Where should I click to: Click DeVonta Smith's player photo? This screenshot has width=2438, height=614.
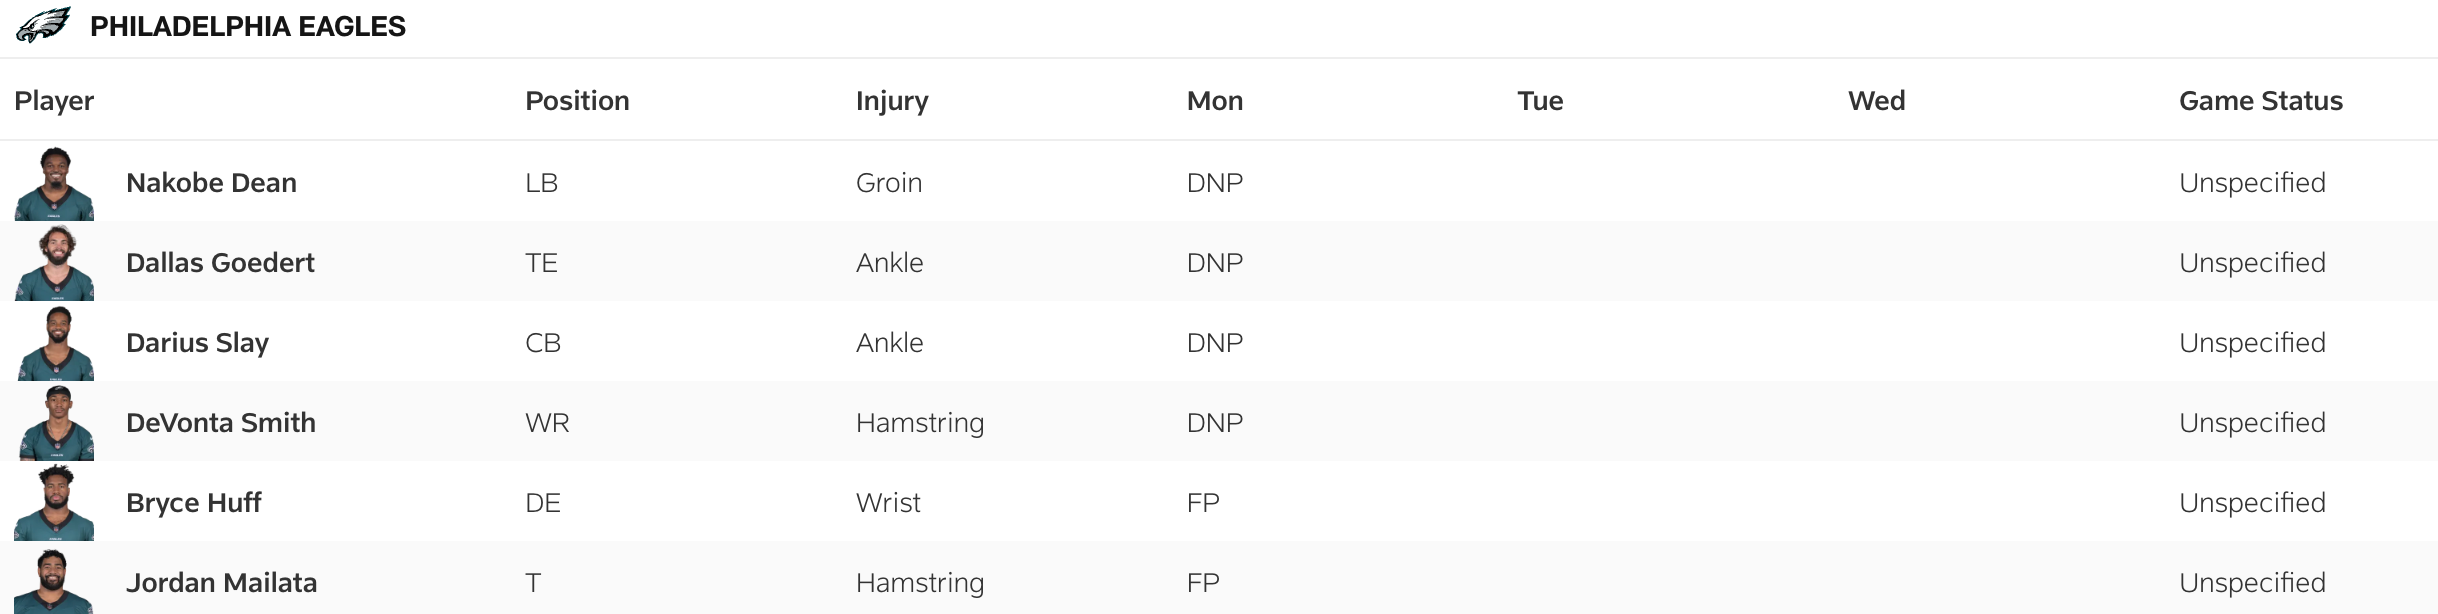pos(55,424)
